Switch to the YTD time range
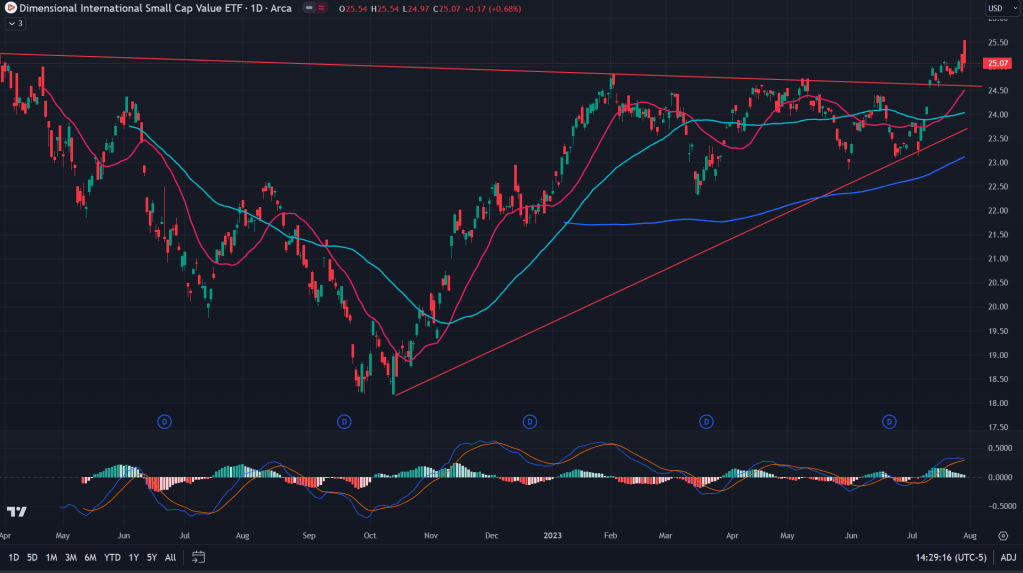Viewport: 1023px width, 573px height. click(x=112, y=557)
